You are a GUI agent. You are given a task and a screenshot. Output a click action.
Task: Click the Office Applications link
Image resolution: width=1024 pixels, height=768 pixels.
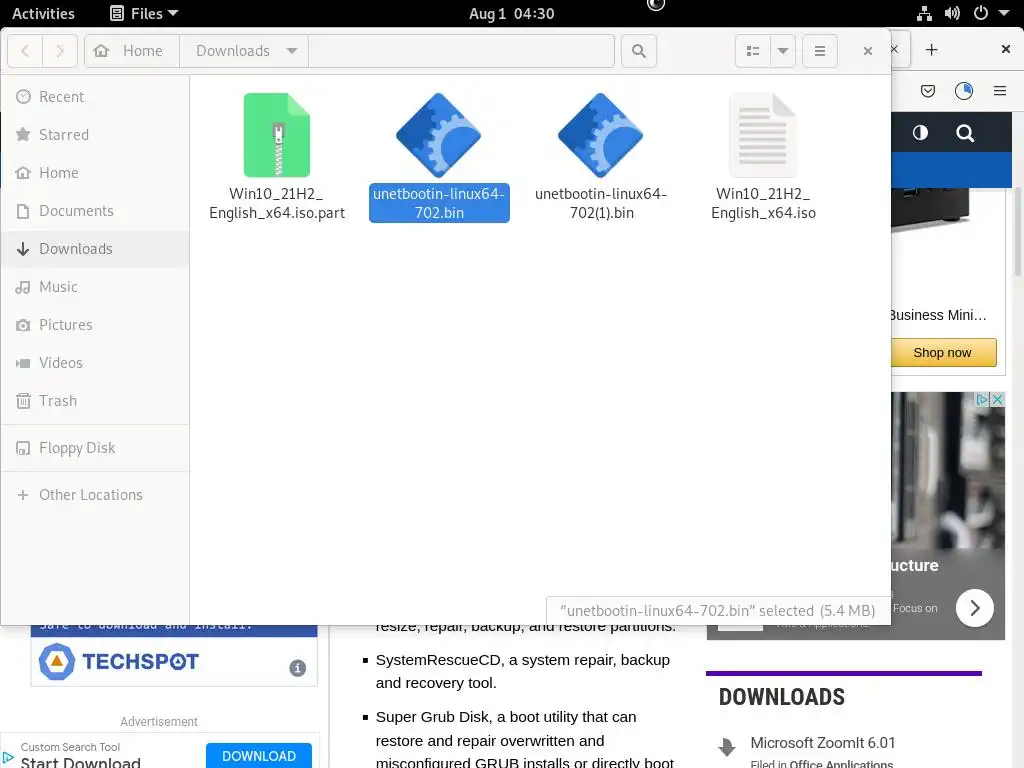[841, 763]
